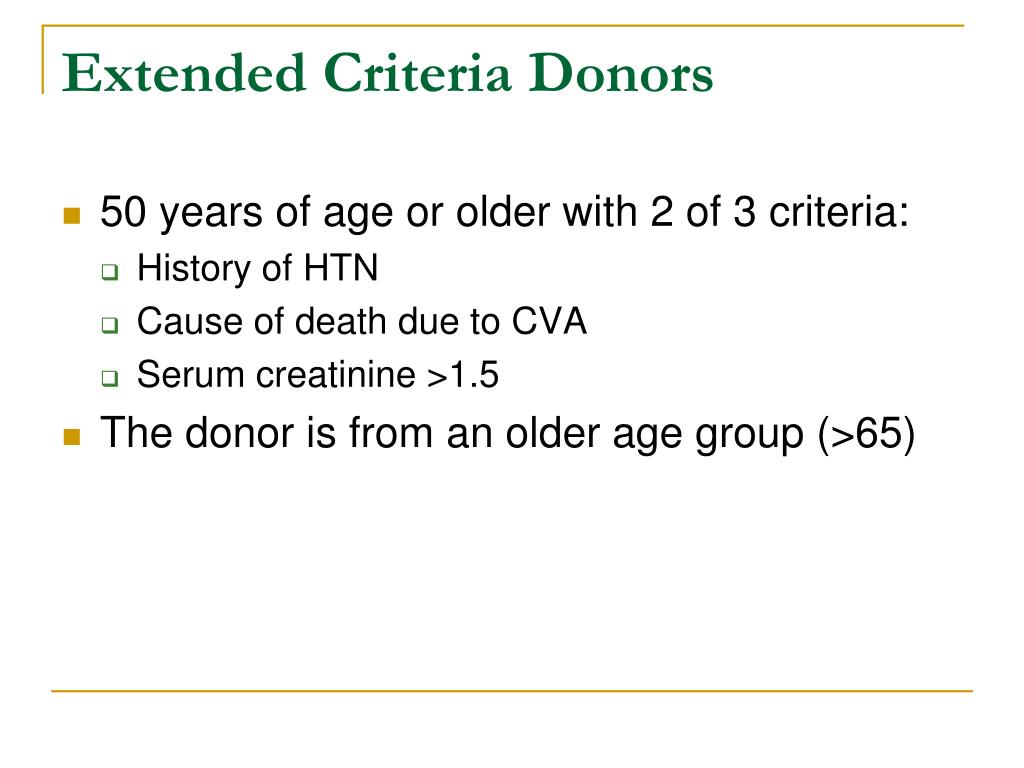Select the gold bullet beside 'The donor is from'
This screenshot has height=768, width=1024.
[72, 436]
